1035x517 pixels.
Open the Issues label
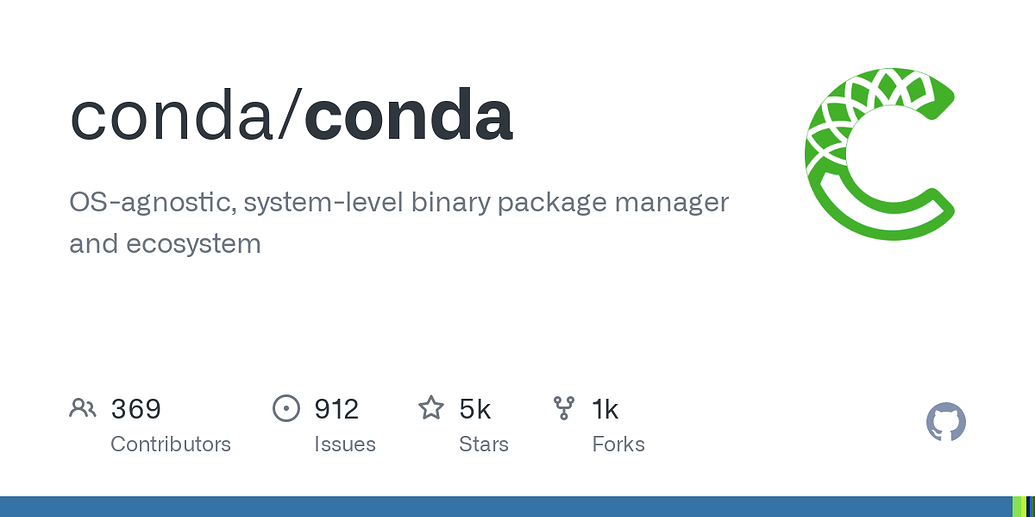[344, 444]
